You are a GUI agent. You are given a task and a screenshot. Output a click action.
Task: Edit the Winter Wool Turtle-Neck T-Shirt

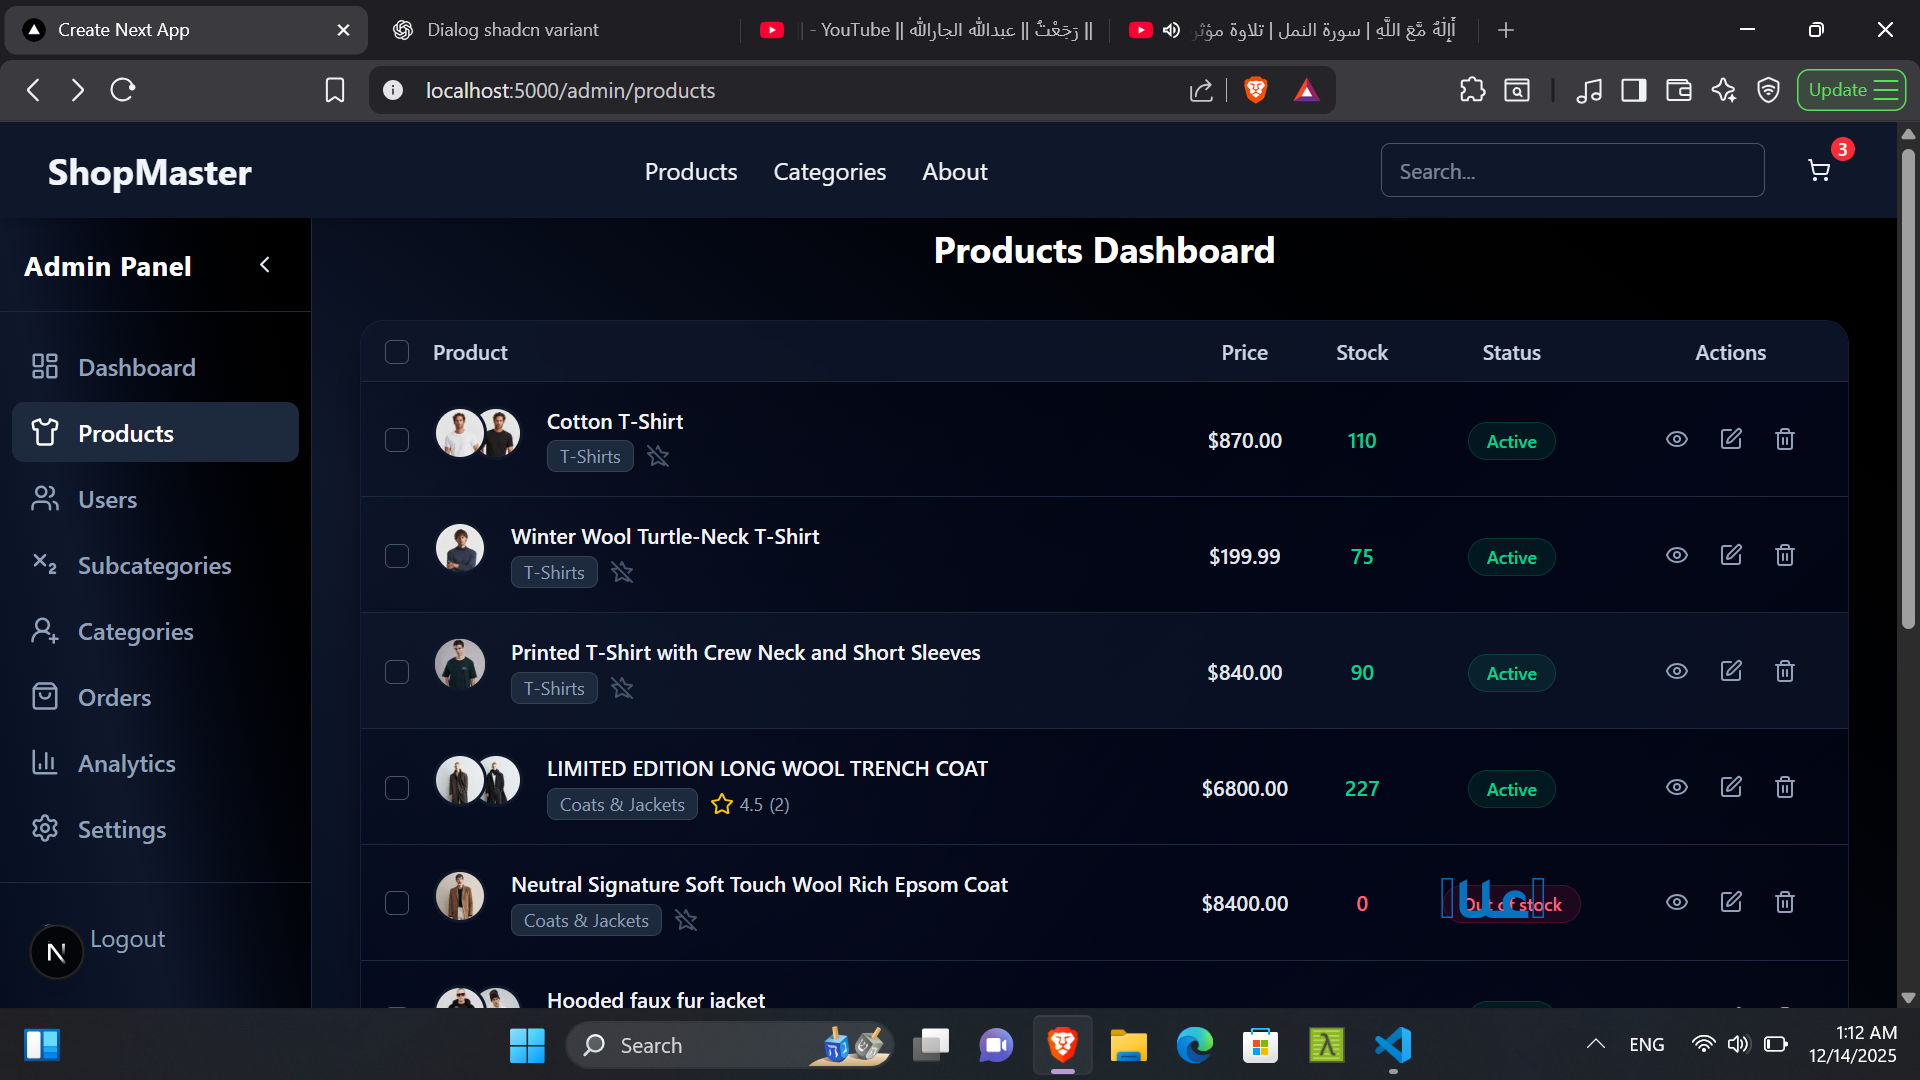tap(1731, 555)
